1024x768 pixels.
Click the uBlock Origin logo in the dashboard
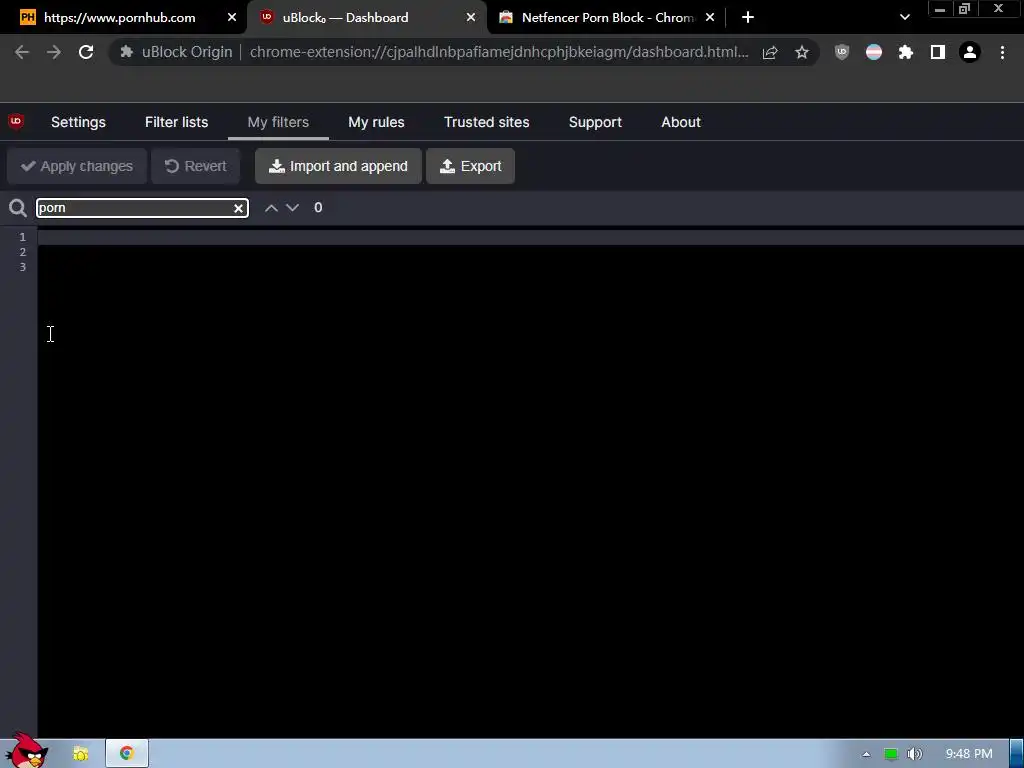pos(16,121)
